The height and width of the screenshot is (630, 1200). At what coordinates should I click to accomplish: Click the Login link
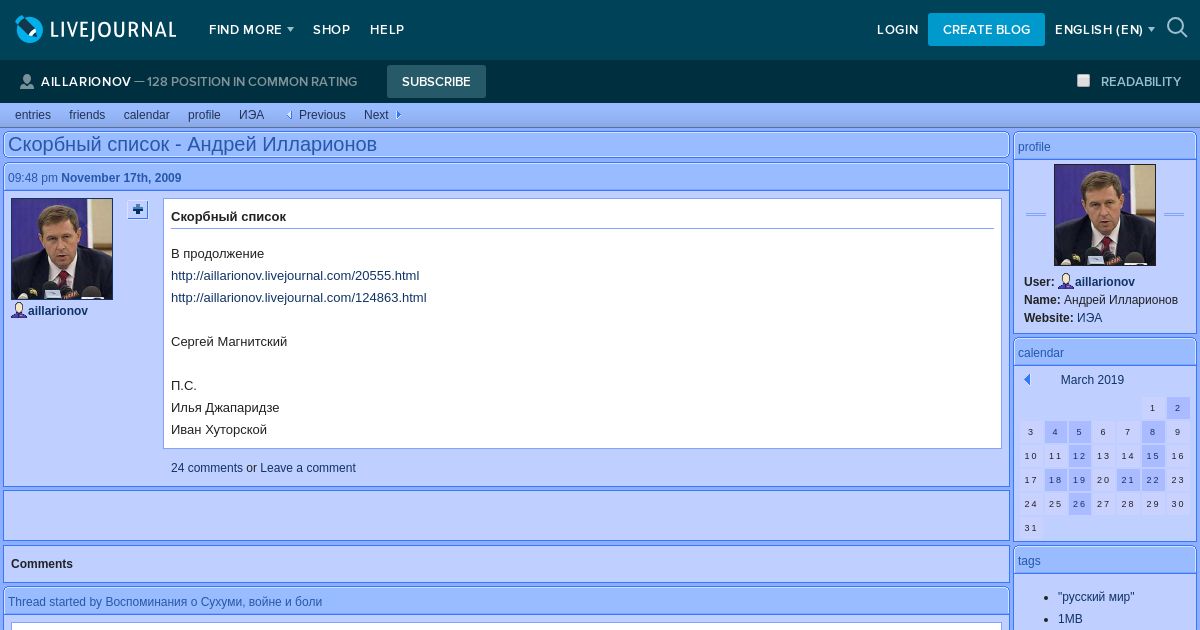click(897, 30)
